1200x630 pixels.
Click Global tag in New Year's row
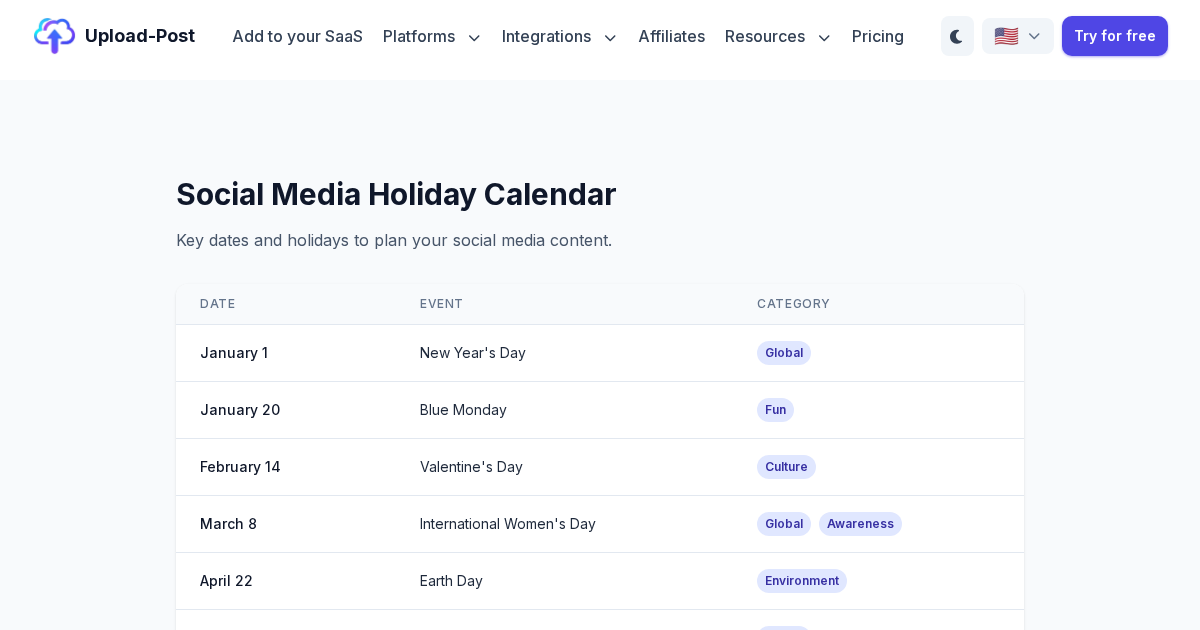coord(784,353)
